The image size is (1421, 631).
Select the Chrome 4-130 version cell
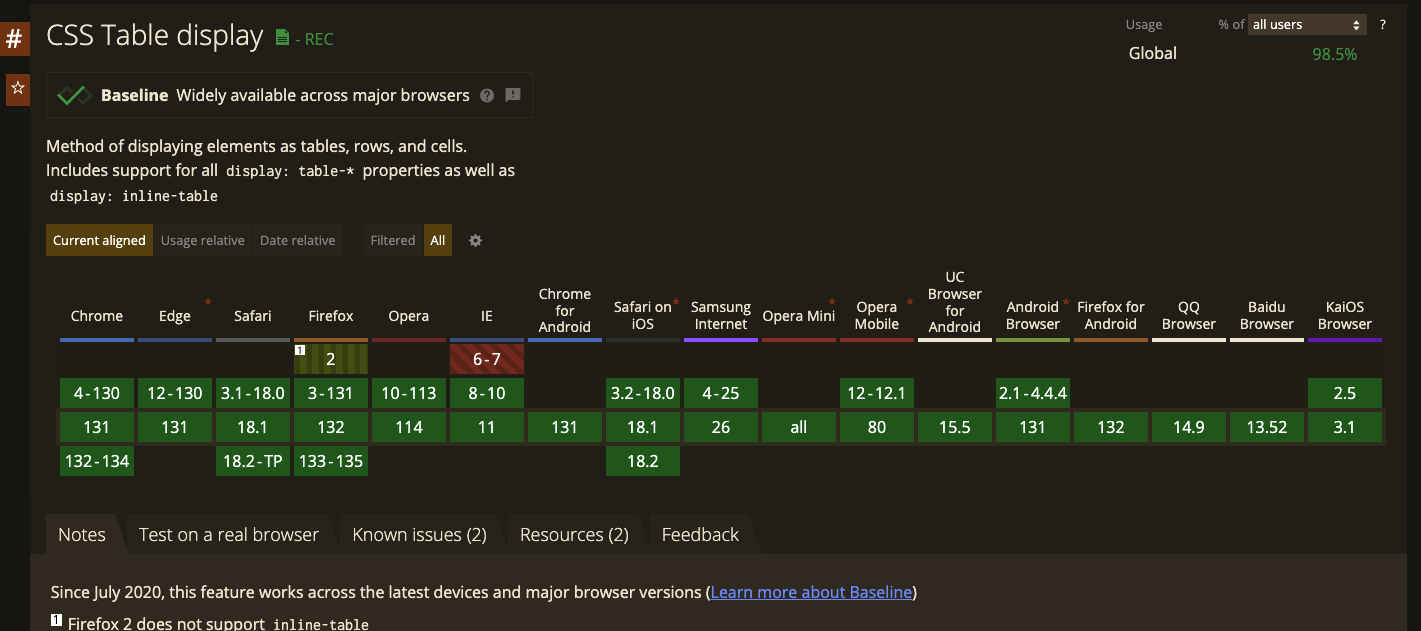[x=97, y=393]
